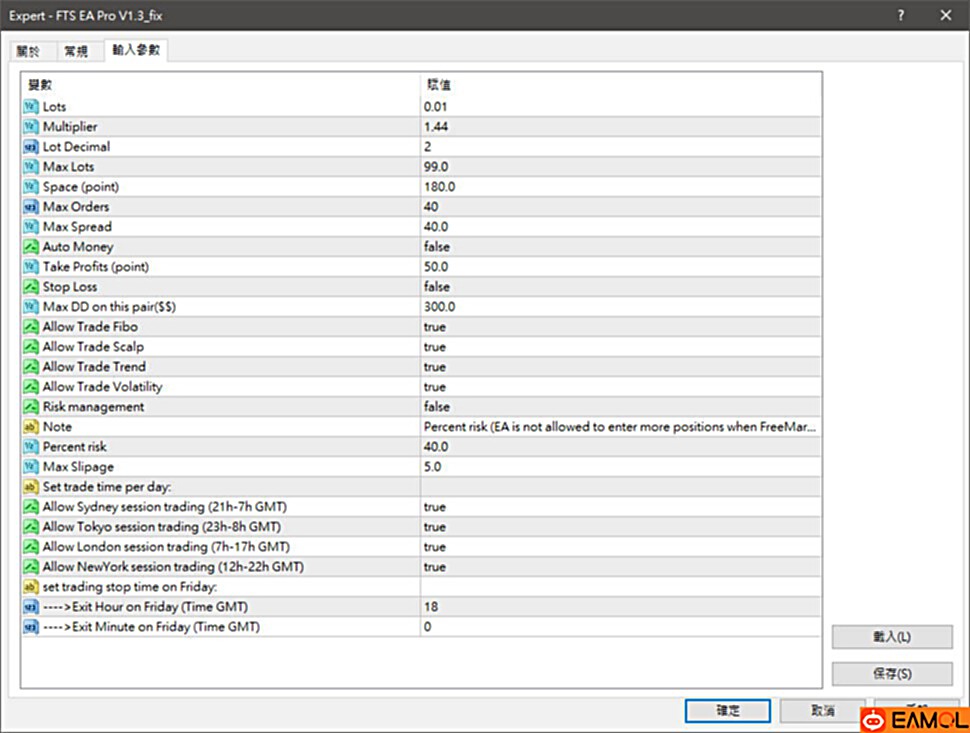
Task: Click the boolean icon beside Sydney session trading
Action: click(x=31, y=507)
